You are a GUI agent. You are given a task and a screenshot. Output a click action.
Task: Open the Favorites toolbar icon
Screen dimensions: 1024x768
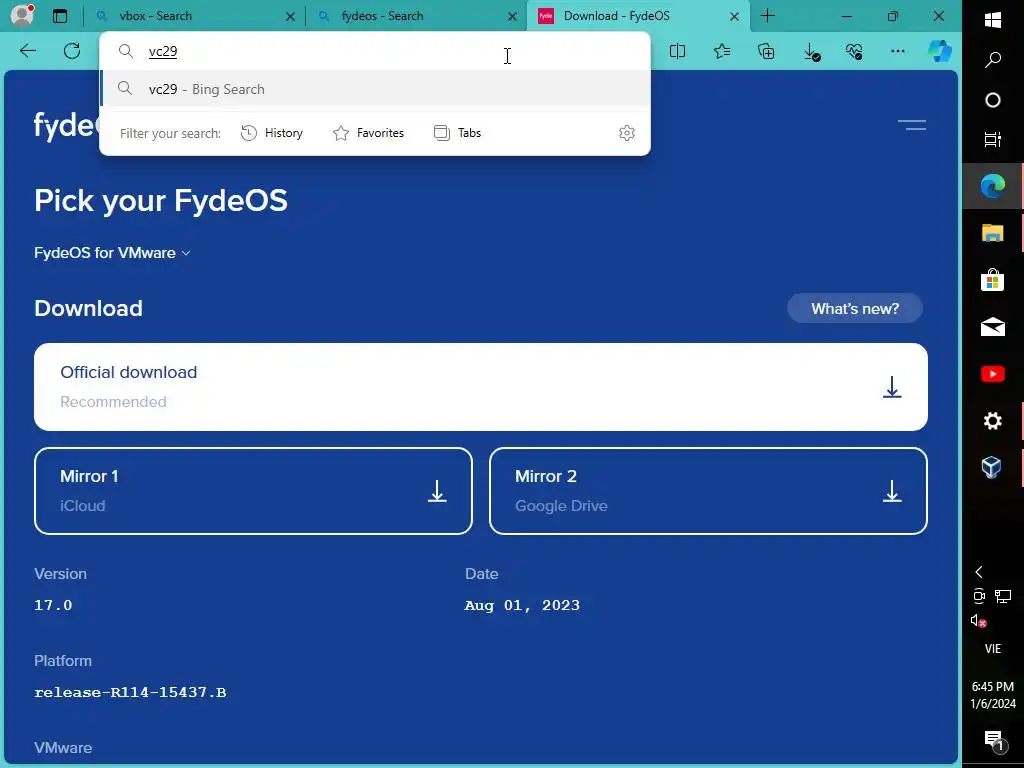click(722, 51)
